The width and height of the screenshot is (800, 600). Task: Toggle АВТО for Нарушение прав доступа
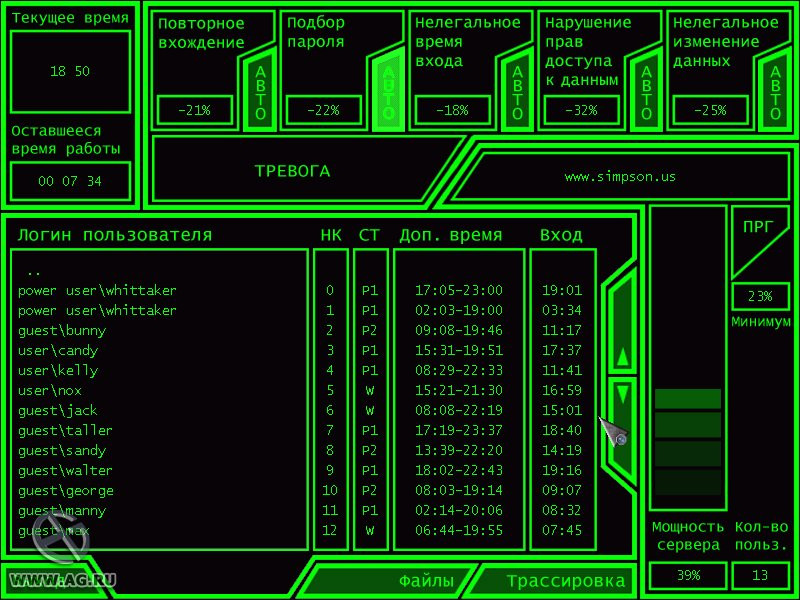point(646,92)
